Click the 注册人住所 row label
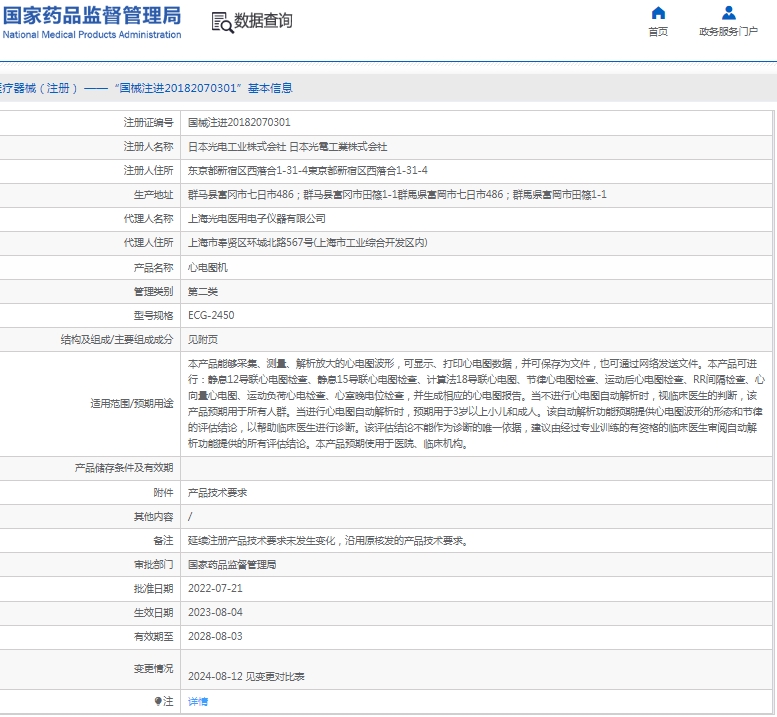Screen dimensions: 777x717 click(149, 170)
